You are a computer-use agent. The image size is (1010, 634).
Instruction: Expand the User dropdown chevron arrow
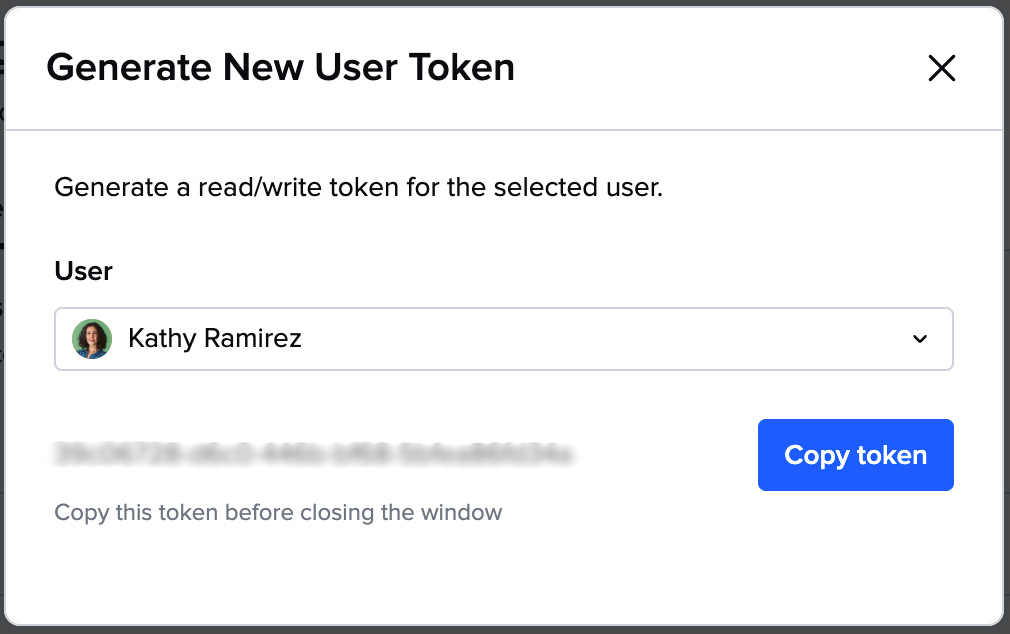[x=920, y=339]
